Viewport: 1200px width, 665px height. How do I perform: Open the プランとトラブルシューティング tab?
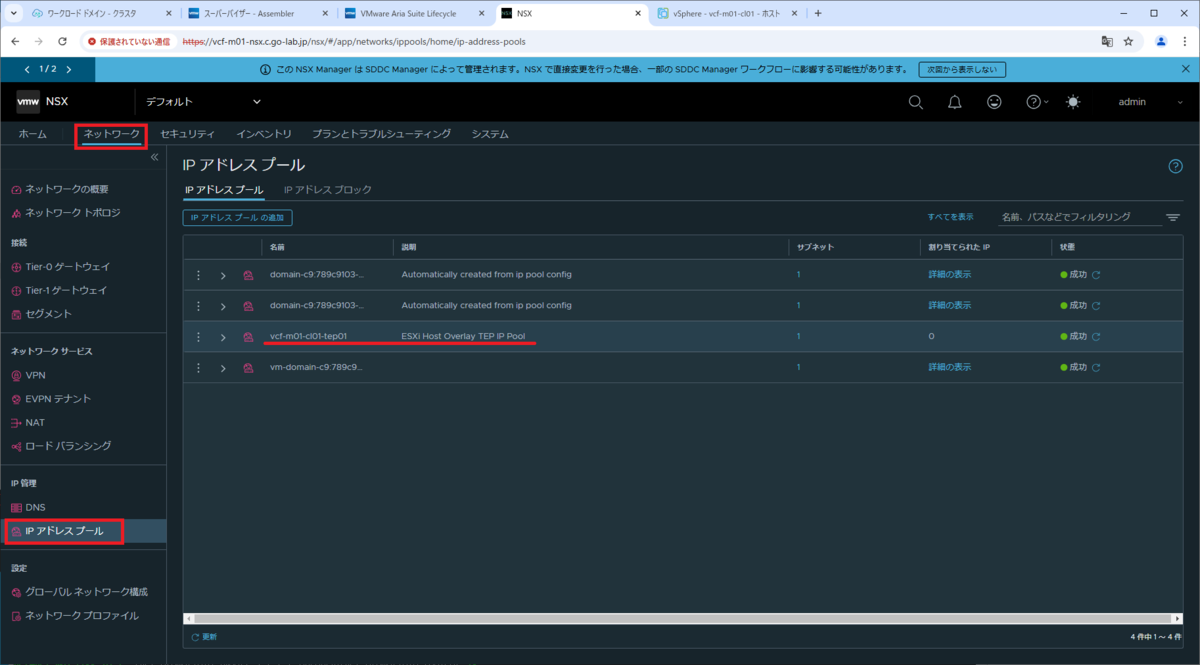click(381, 134)
